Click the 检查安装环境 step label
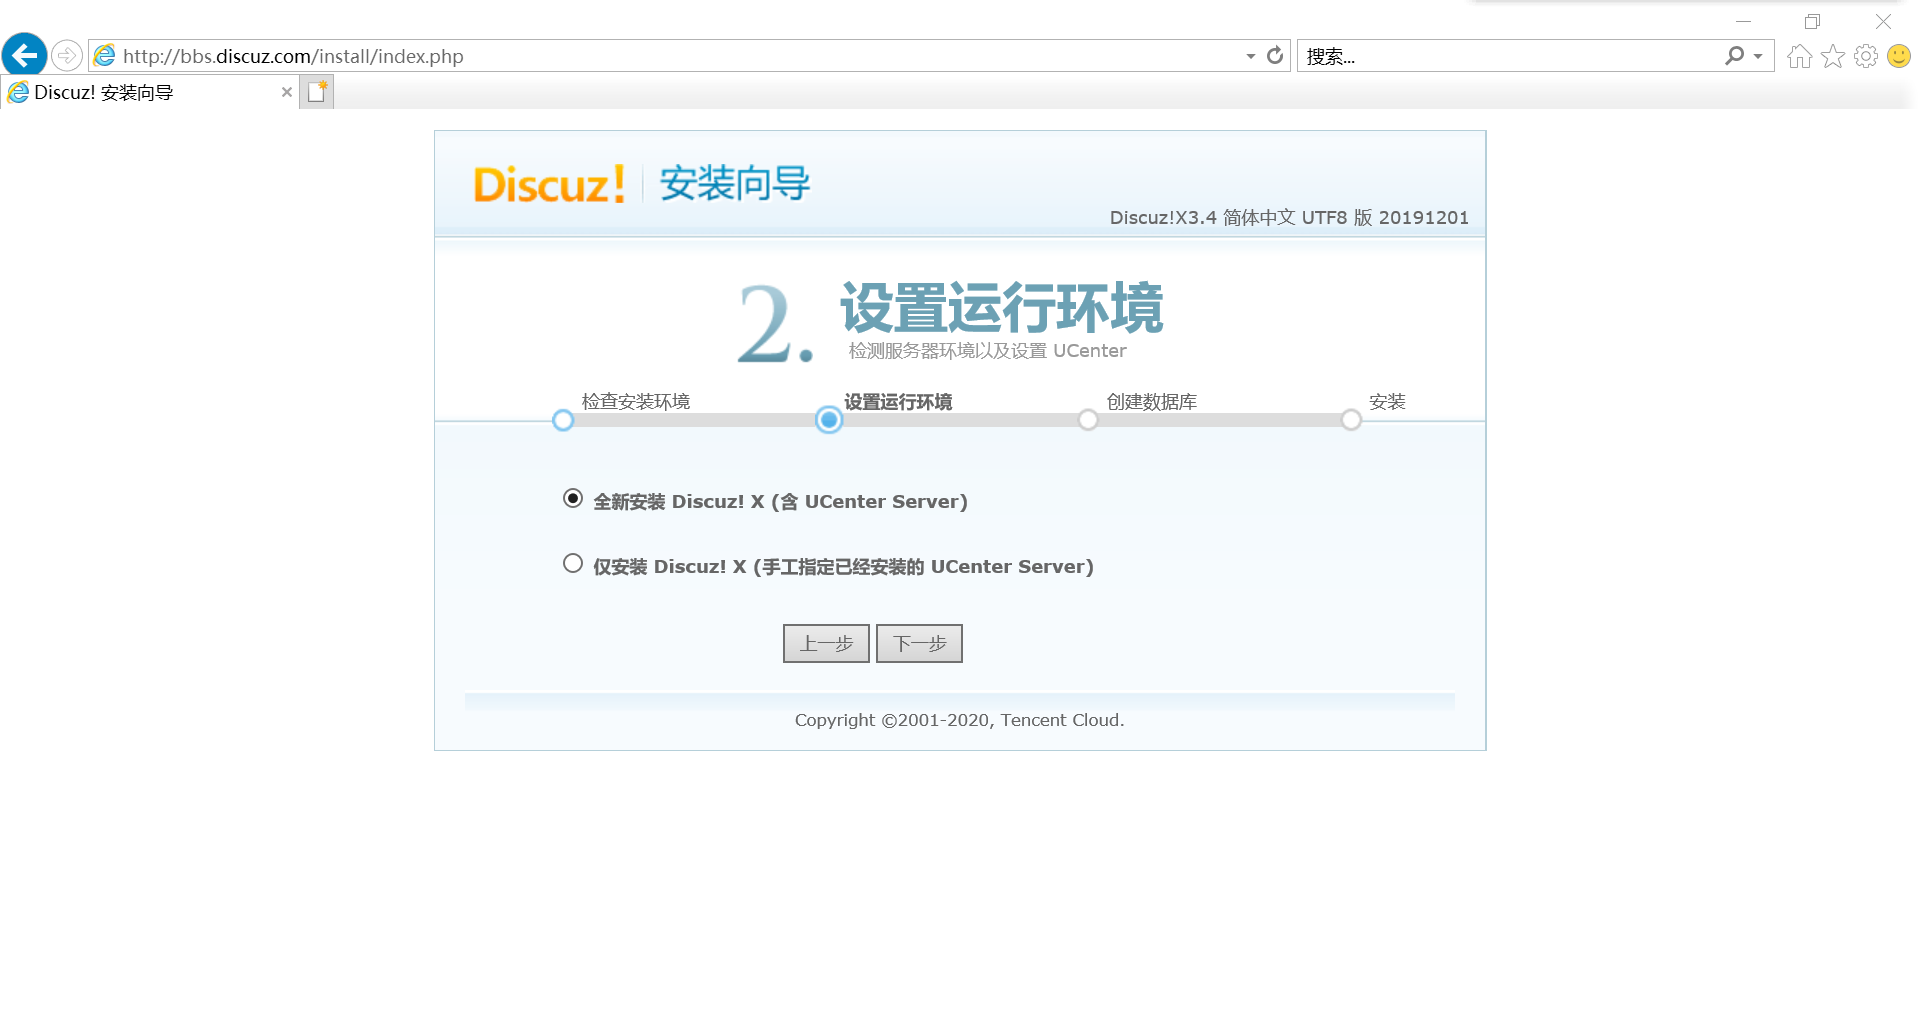 (636, 401)
